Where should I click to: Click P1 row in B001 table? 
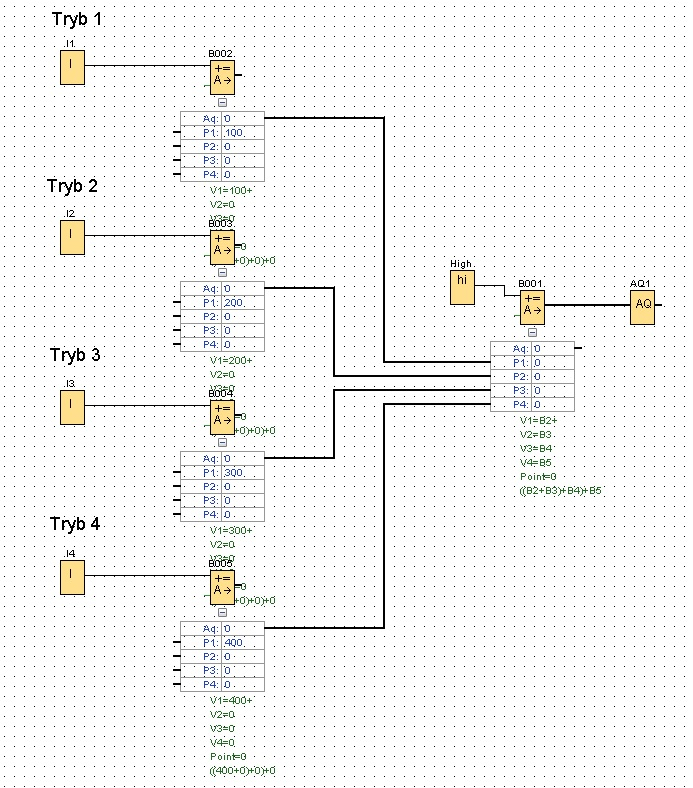point(532,362)
